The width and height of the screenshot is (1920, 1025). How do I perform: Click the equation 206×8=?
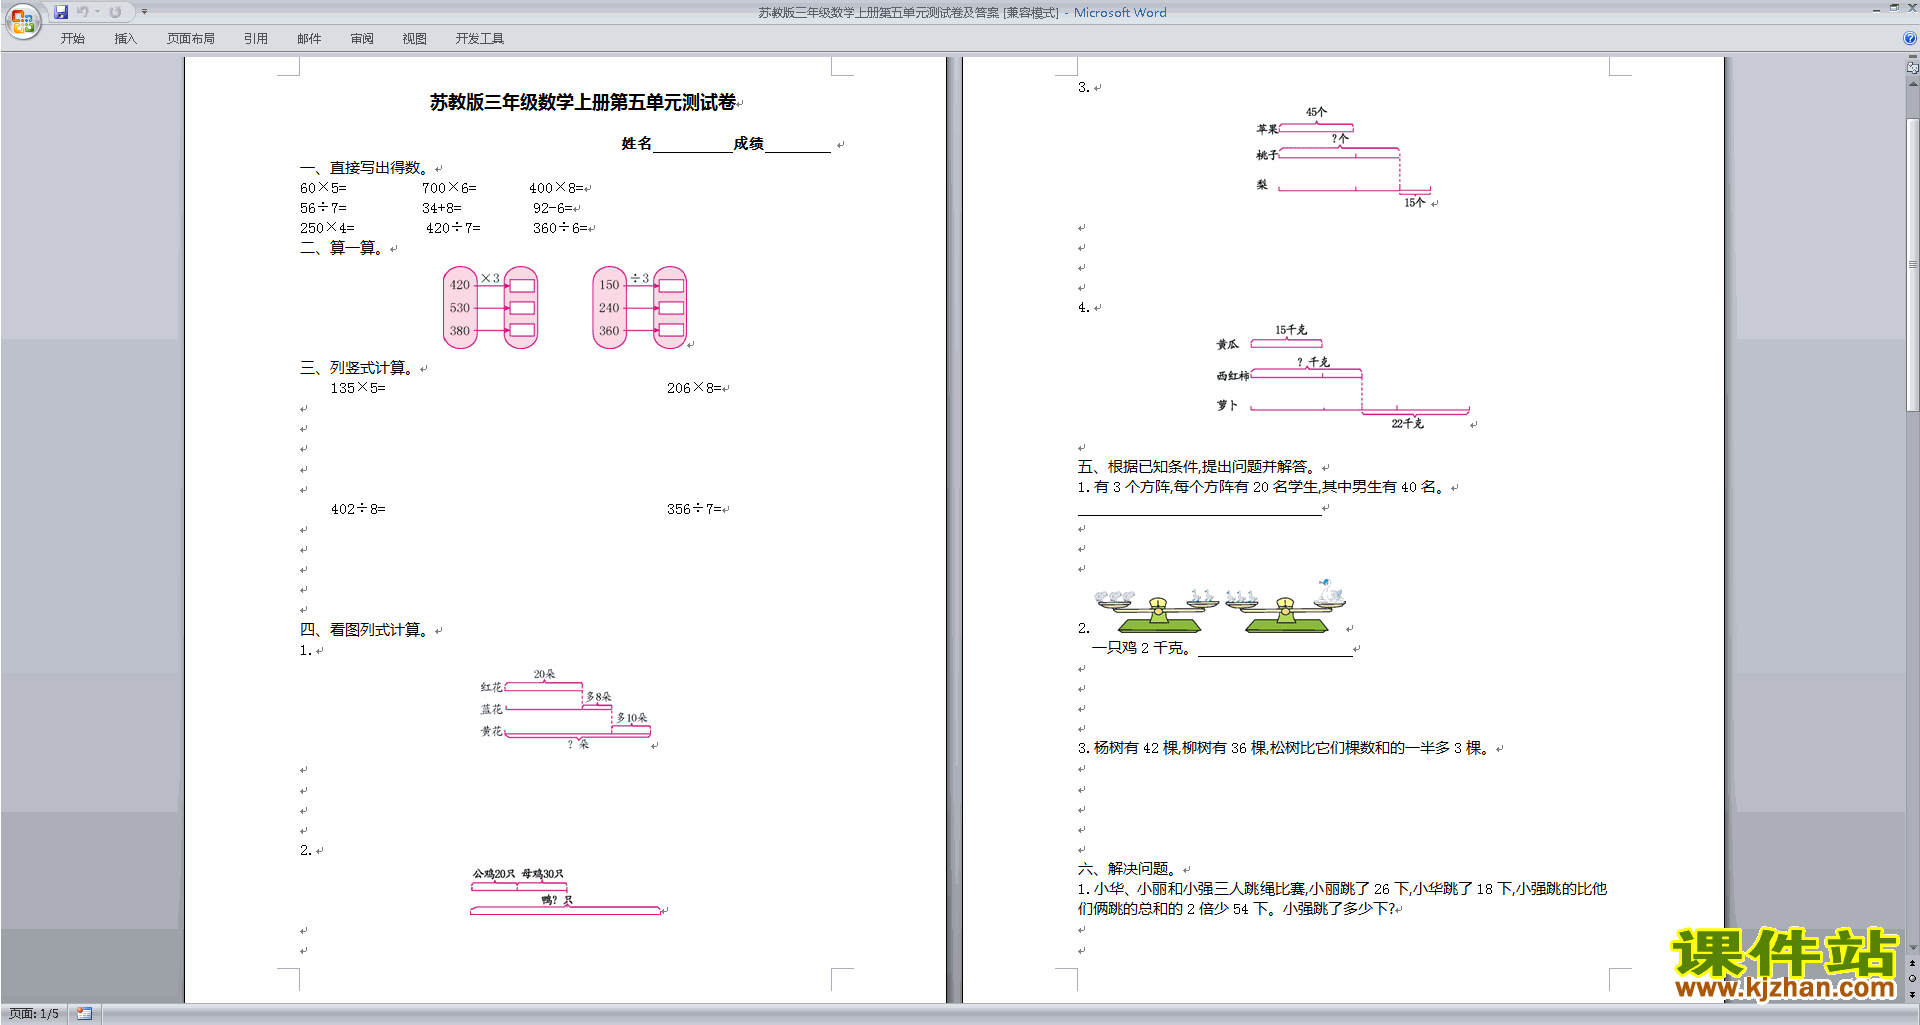[694, 388]
